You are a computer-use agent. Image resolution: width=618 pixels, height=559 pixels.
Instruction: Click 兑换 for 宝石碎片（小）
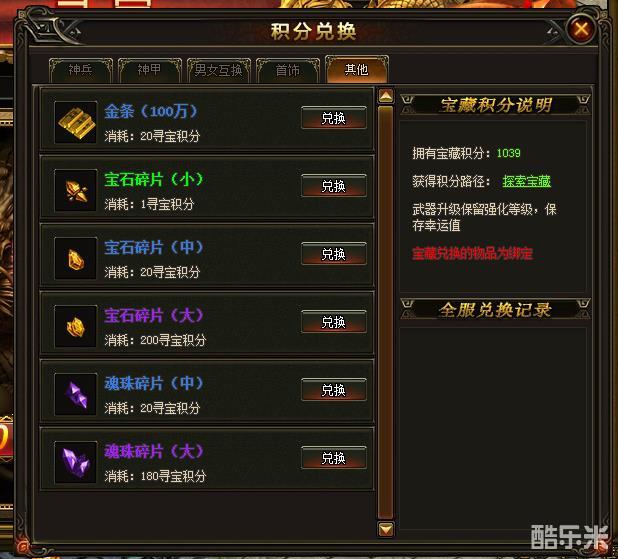(334, 186)
